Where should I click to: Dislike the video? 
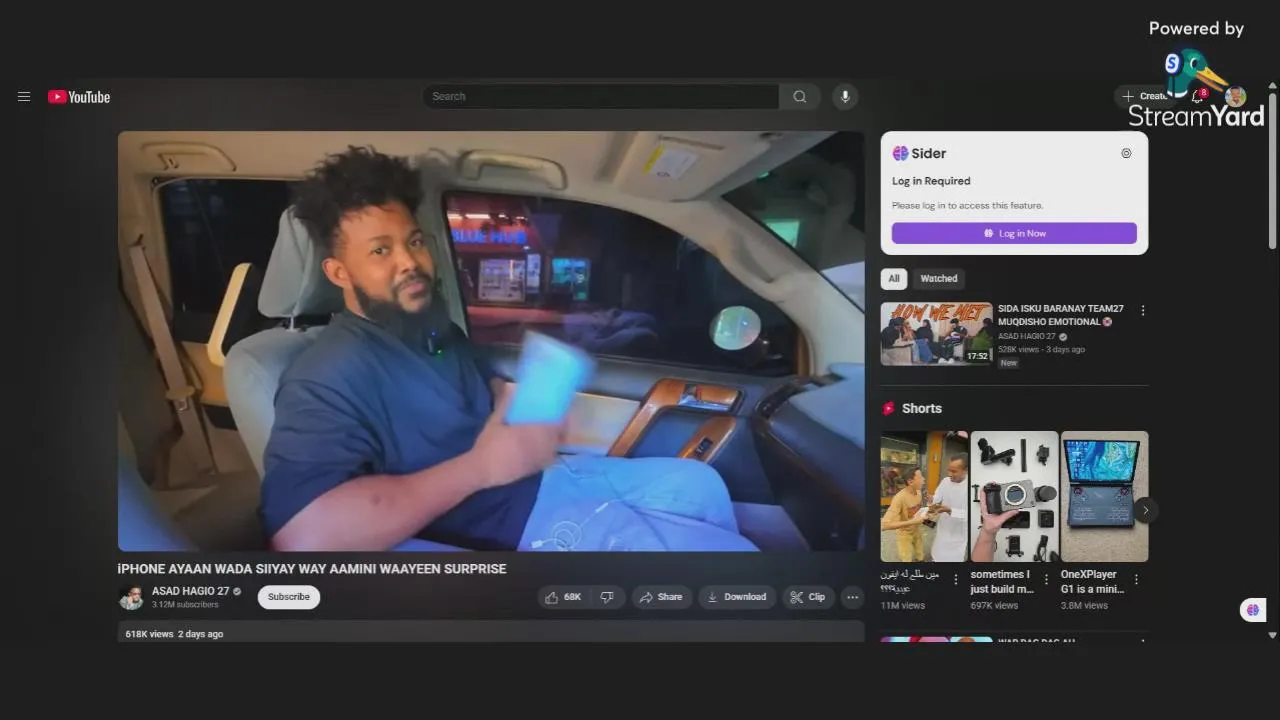(607, 597)
